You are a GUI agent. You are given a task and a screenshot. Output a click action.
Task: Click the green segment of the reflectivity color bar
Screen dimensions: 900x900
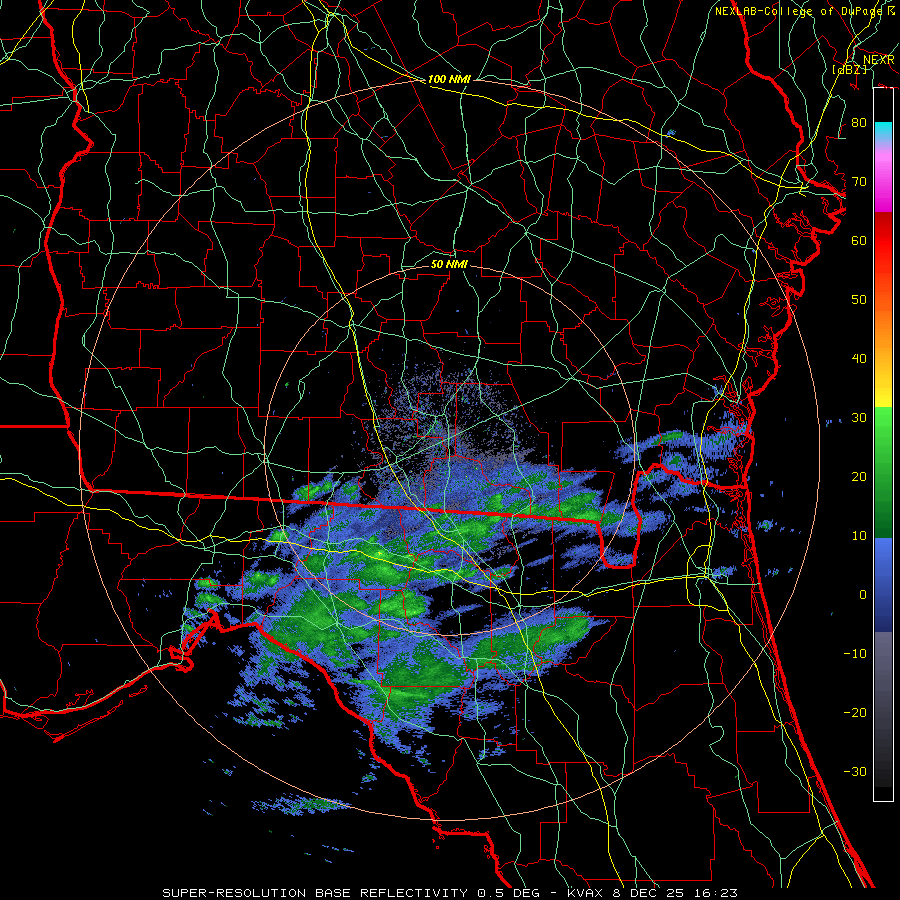click(883, 472)
